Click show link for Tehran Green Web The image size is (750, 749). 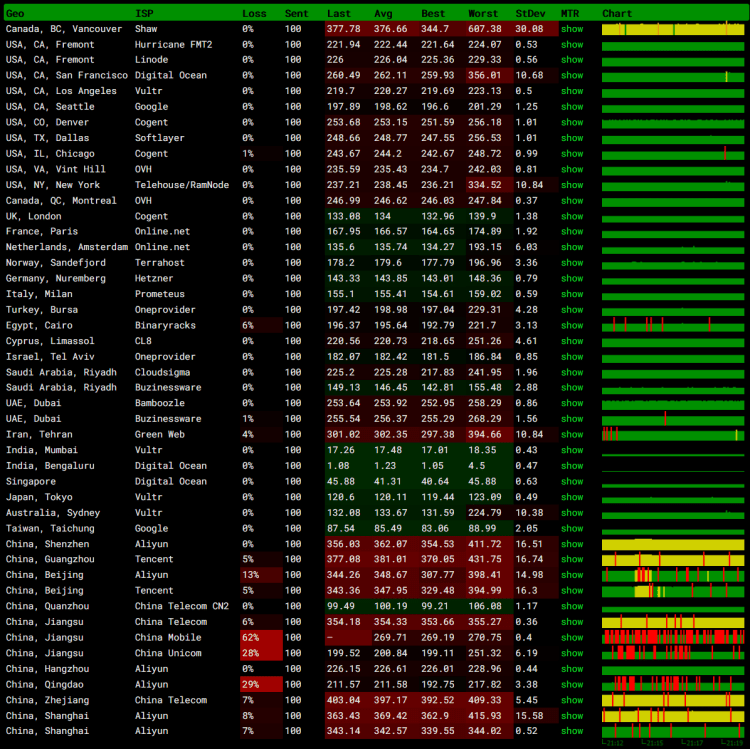pyautogui.click(x=571, y=434)
